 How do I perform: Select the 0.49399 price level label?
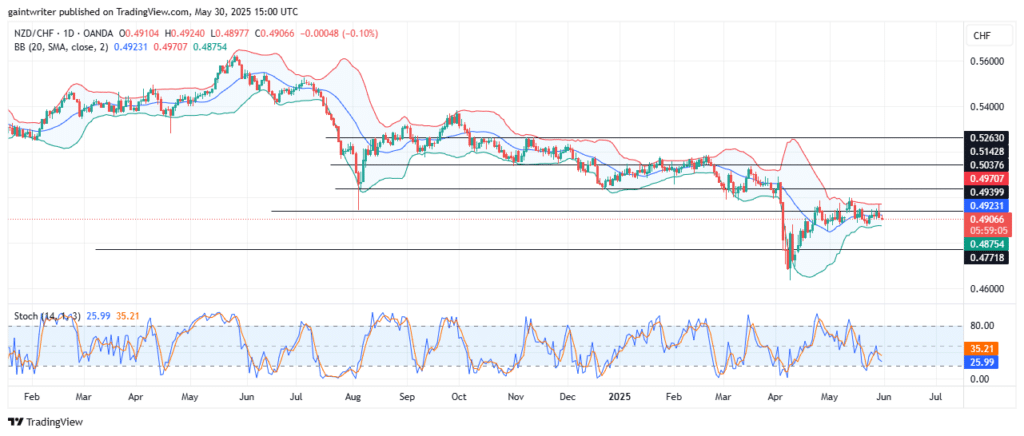pos(986,191)
